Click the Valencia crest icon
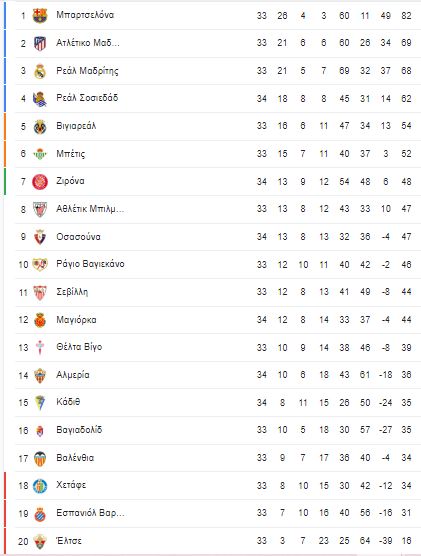 click(x=40, y=458)
